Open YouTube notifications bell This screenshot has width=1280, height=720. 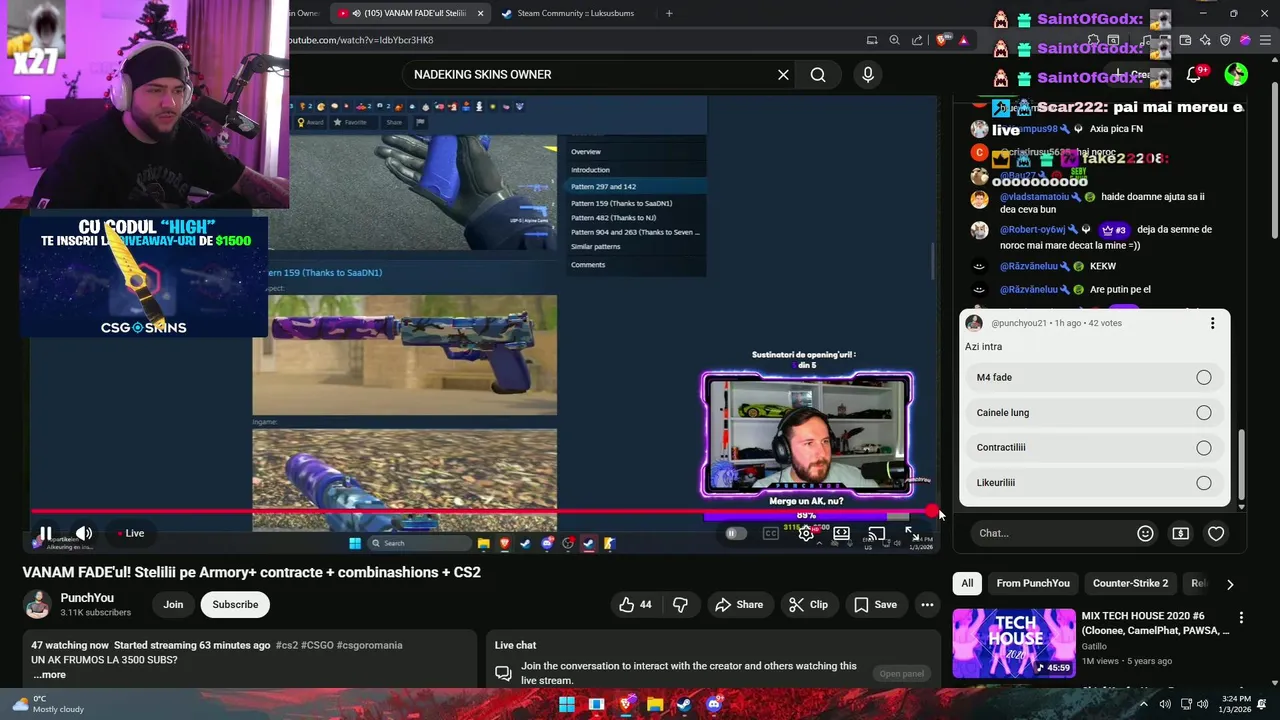pos(1193,75)
